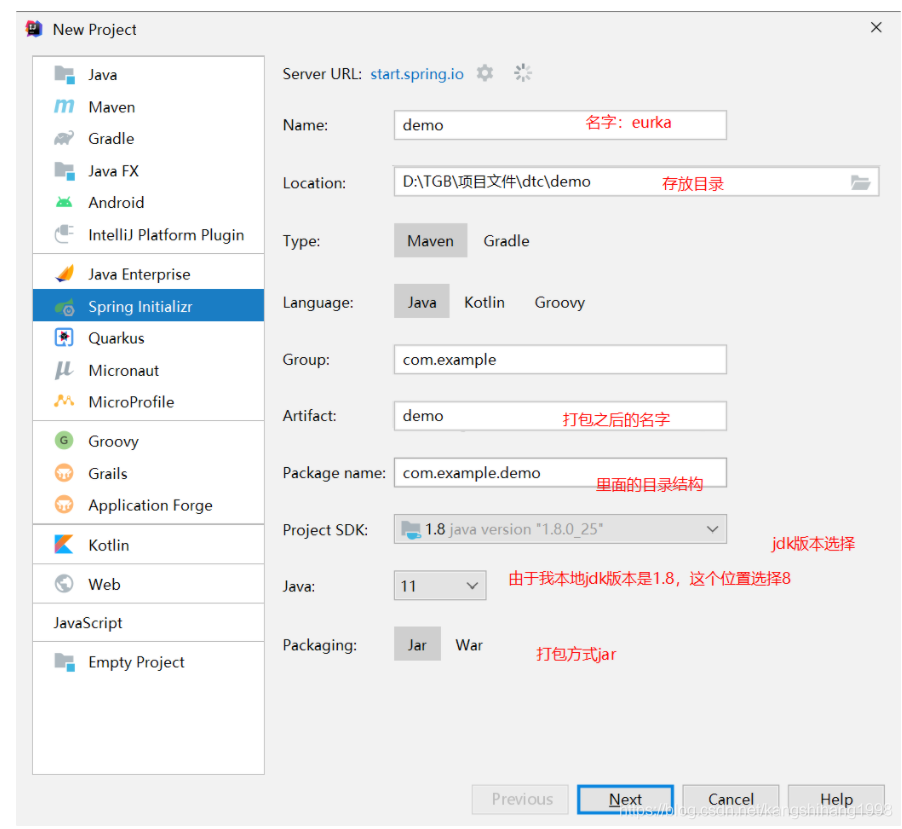Select JavaScript in project type list
Image resolution: width=902 pixels, height=829 pixels.
point(87,622)
